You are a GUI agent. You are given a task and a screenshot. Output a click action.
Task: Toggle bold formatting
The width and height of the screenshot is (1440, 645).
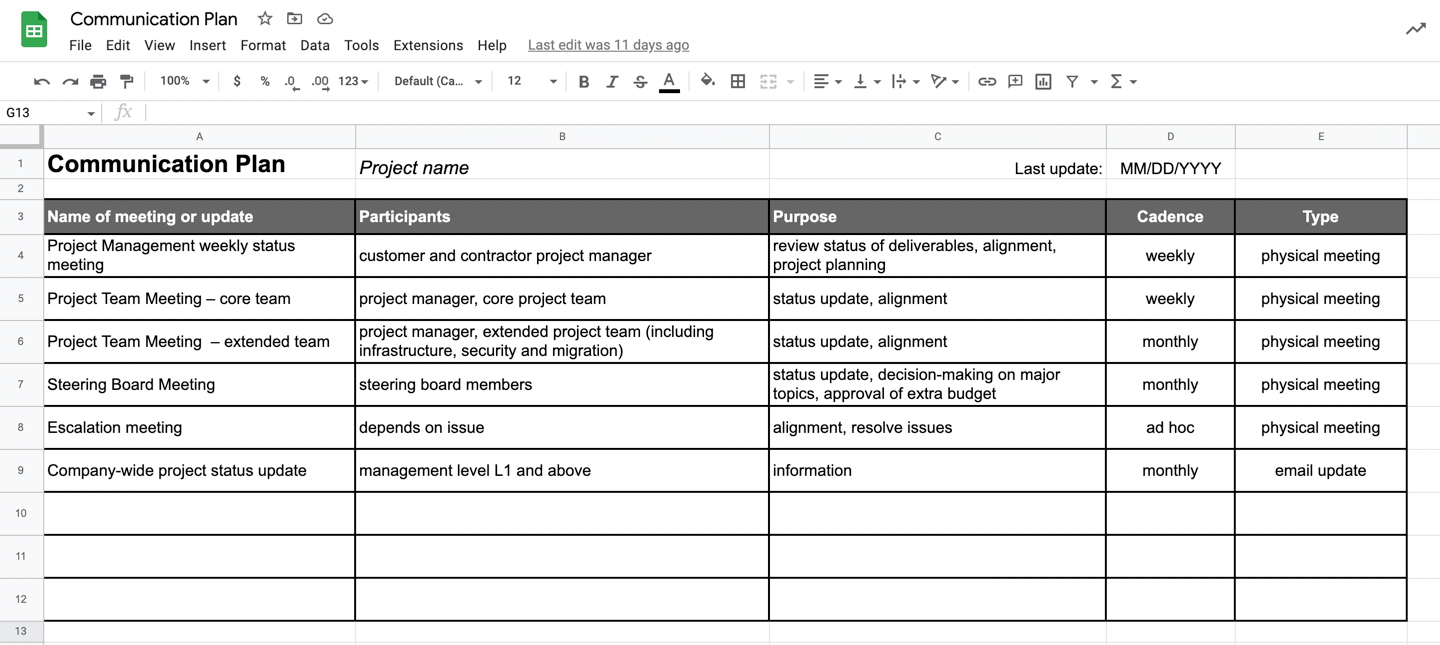pos(584,82)
